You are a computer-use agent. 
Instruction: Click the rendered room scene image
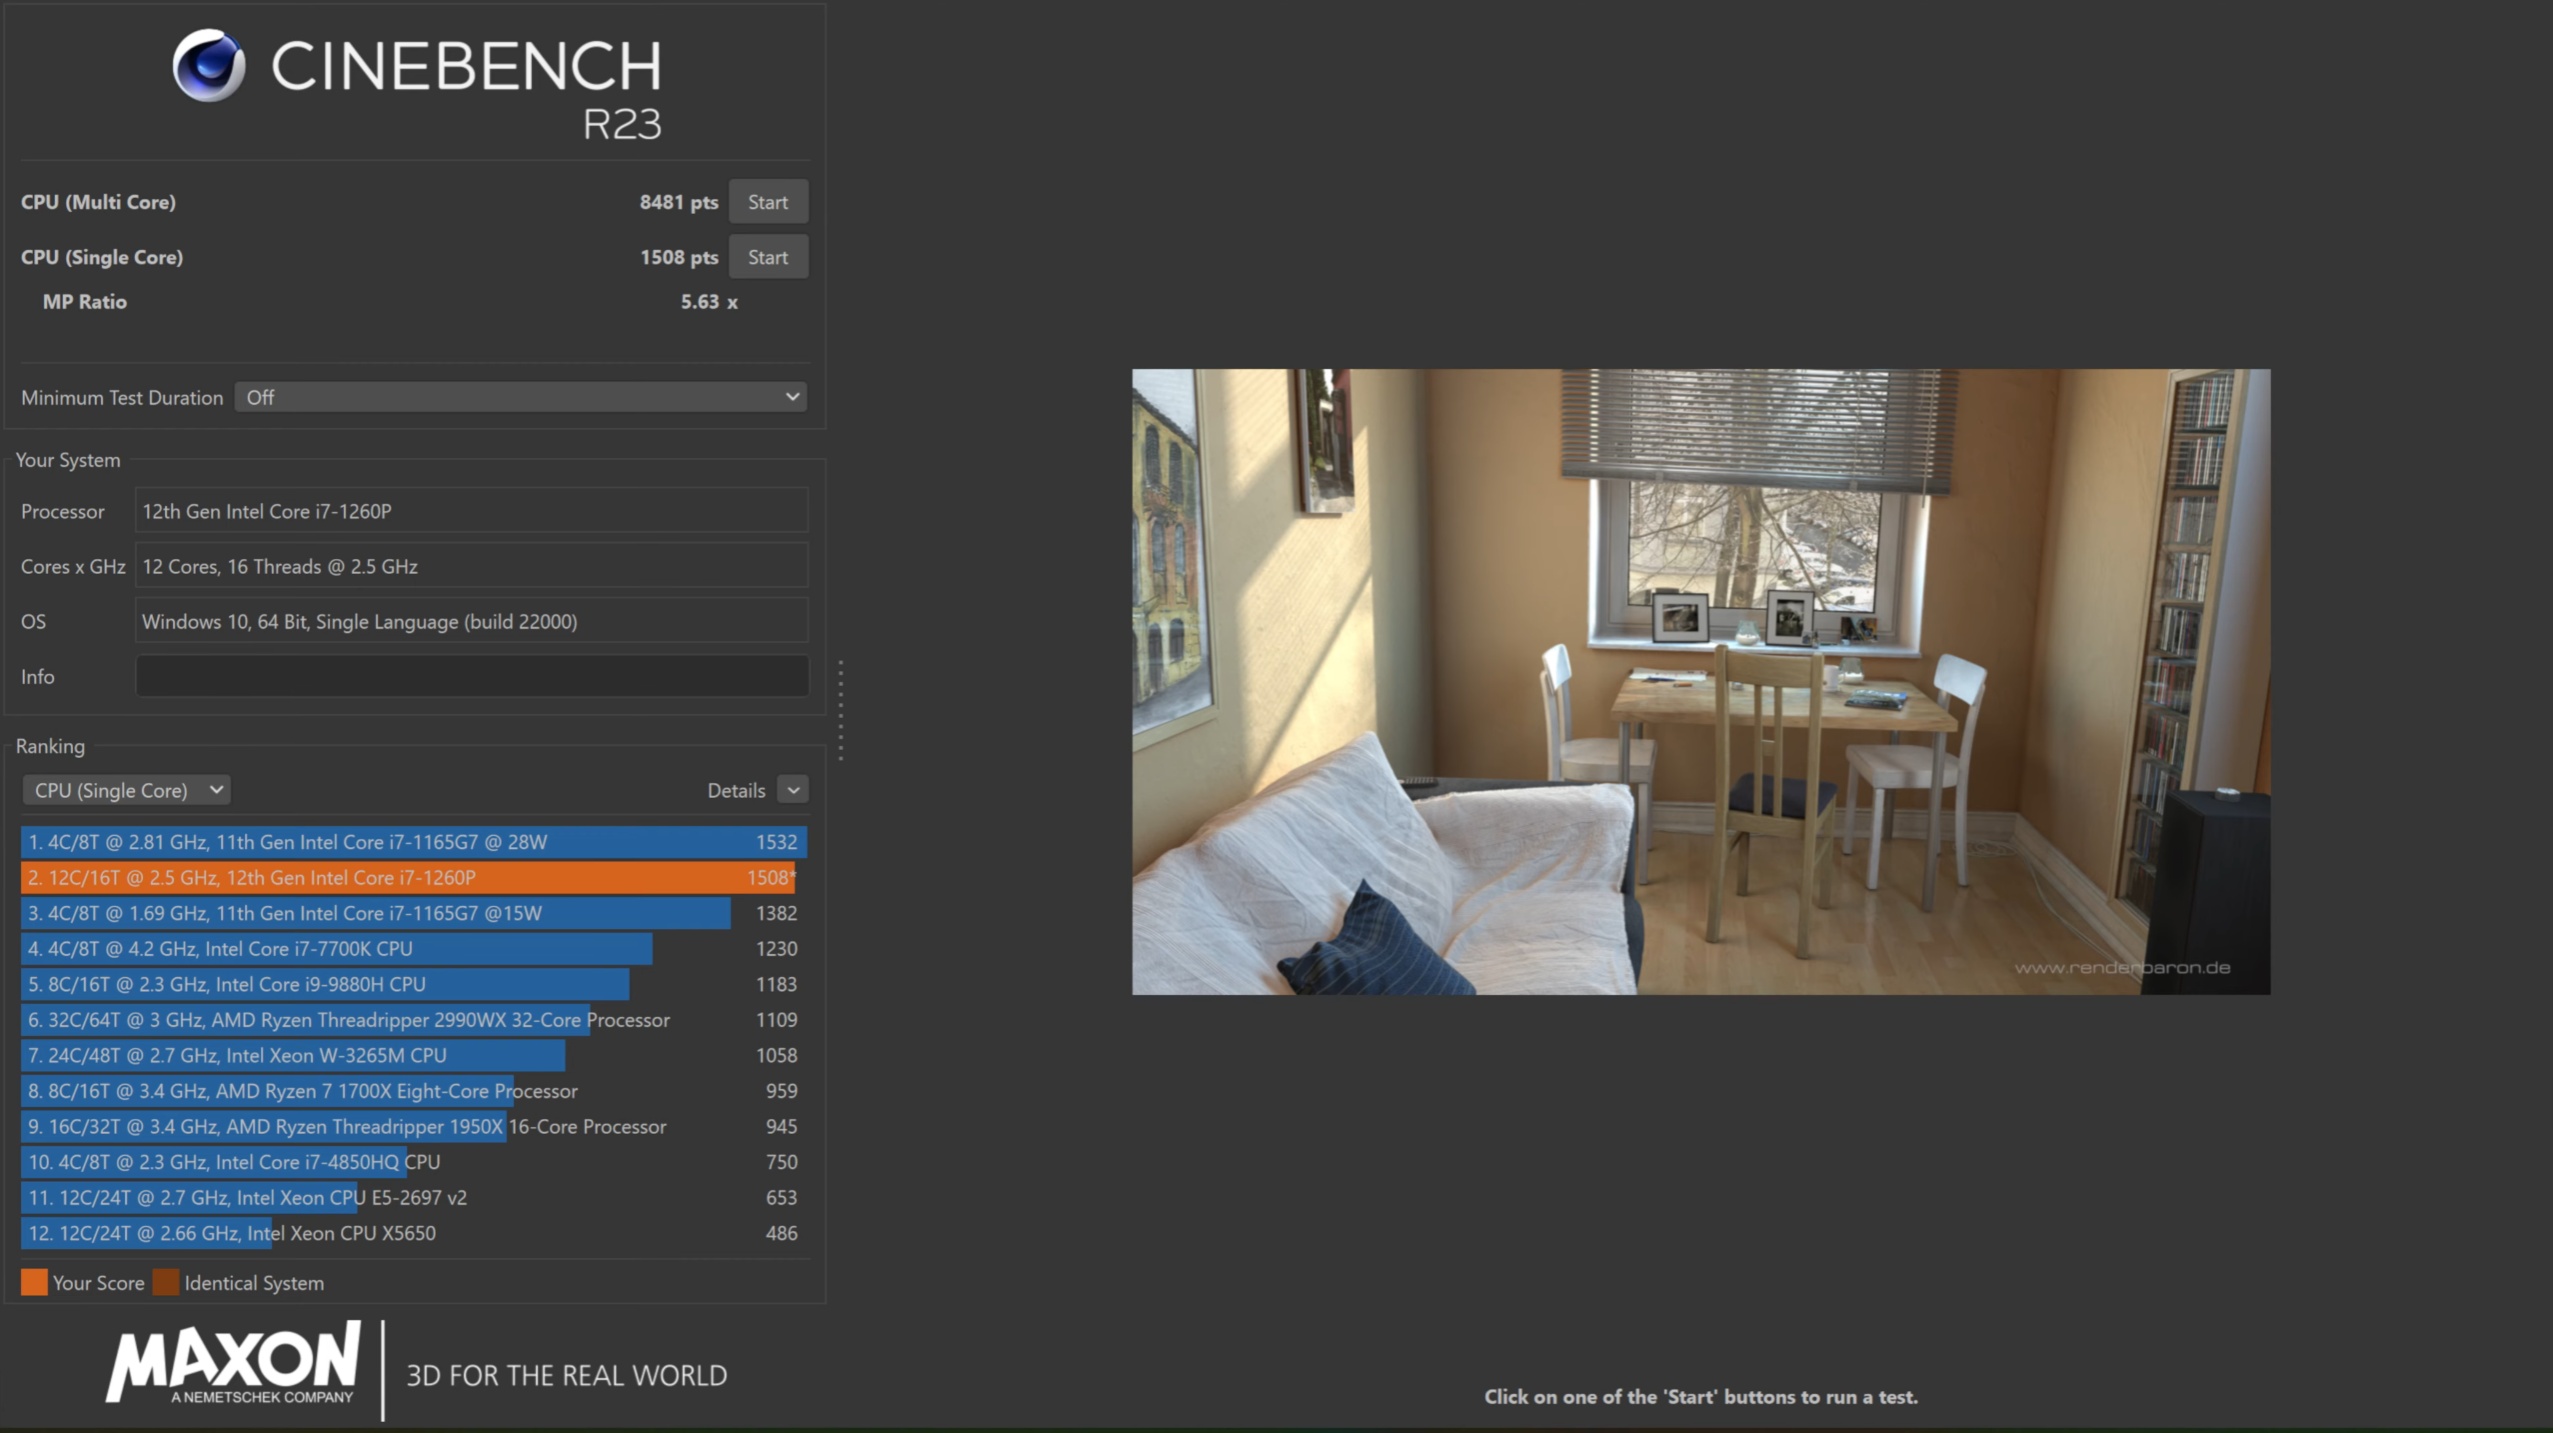tap(1700, 681)
